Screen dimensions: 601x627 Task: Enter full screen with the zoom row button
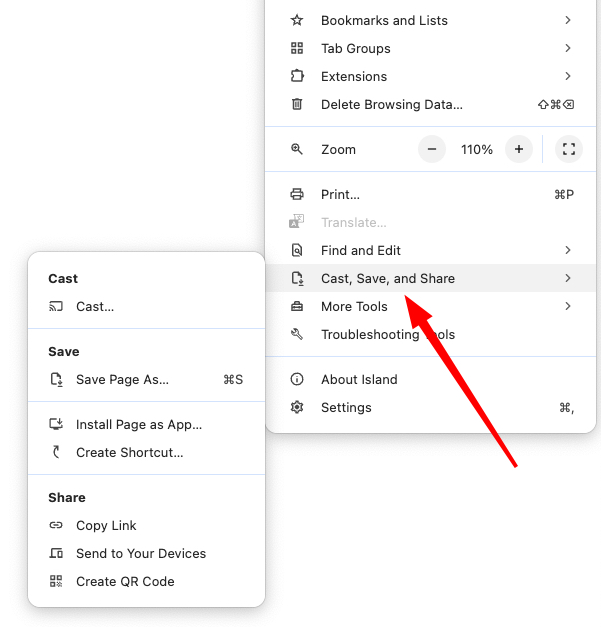[569, 149]
